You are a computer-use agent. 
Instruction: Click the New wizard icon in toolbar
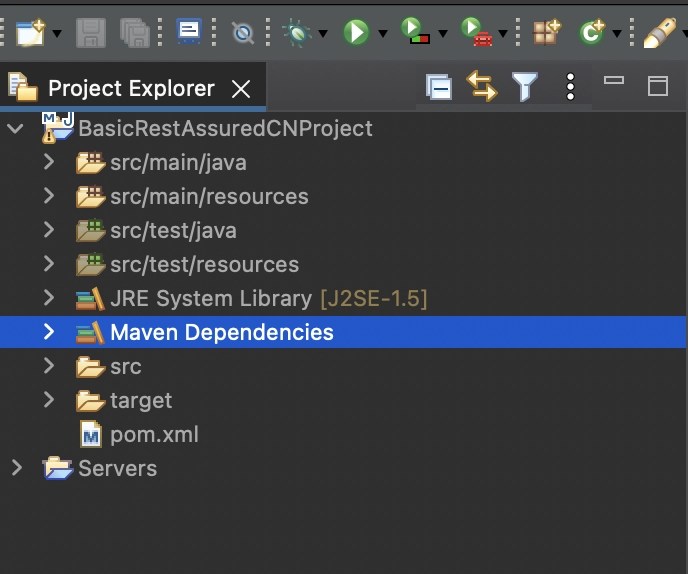[30, 32]
